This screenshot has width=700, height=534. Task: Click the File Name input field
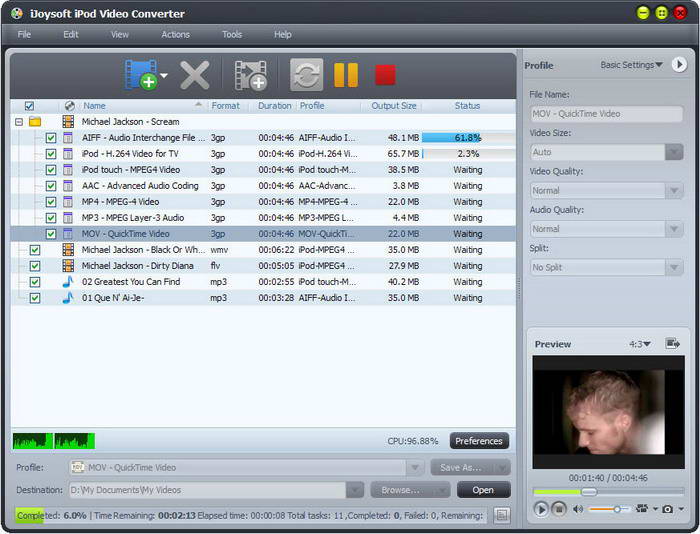pos(607,114)
